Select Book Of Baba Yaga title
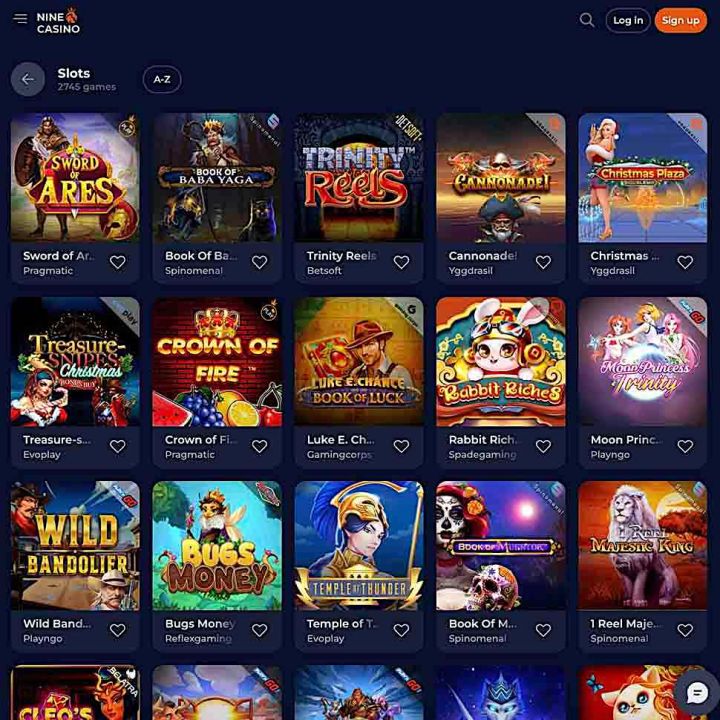Viewport: 720px width, 720px height. (x=201, y=256)
